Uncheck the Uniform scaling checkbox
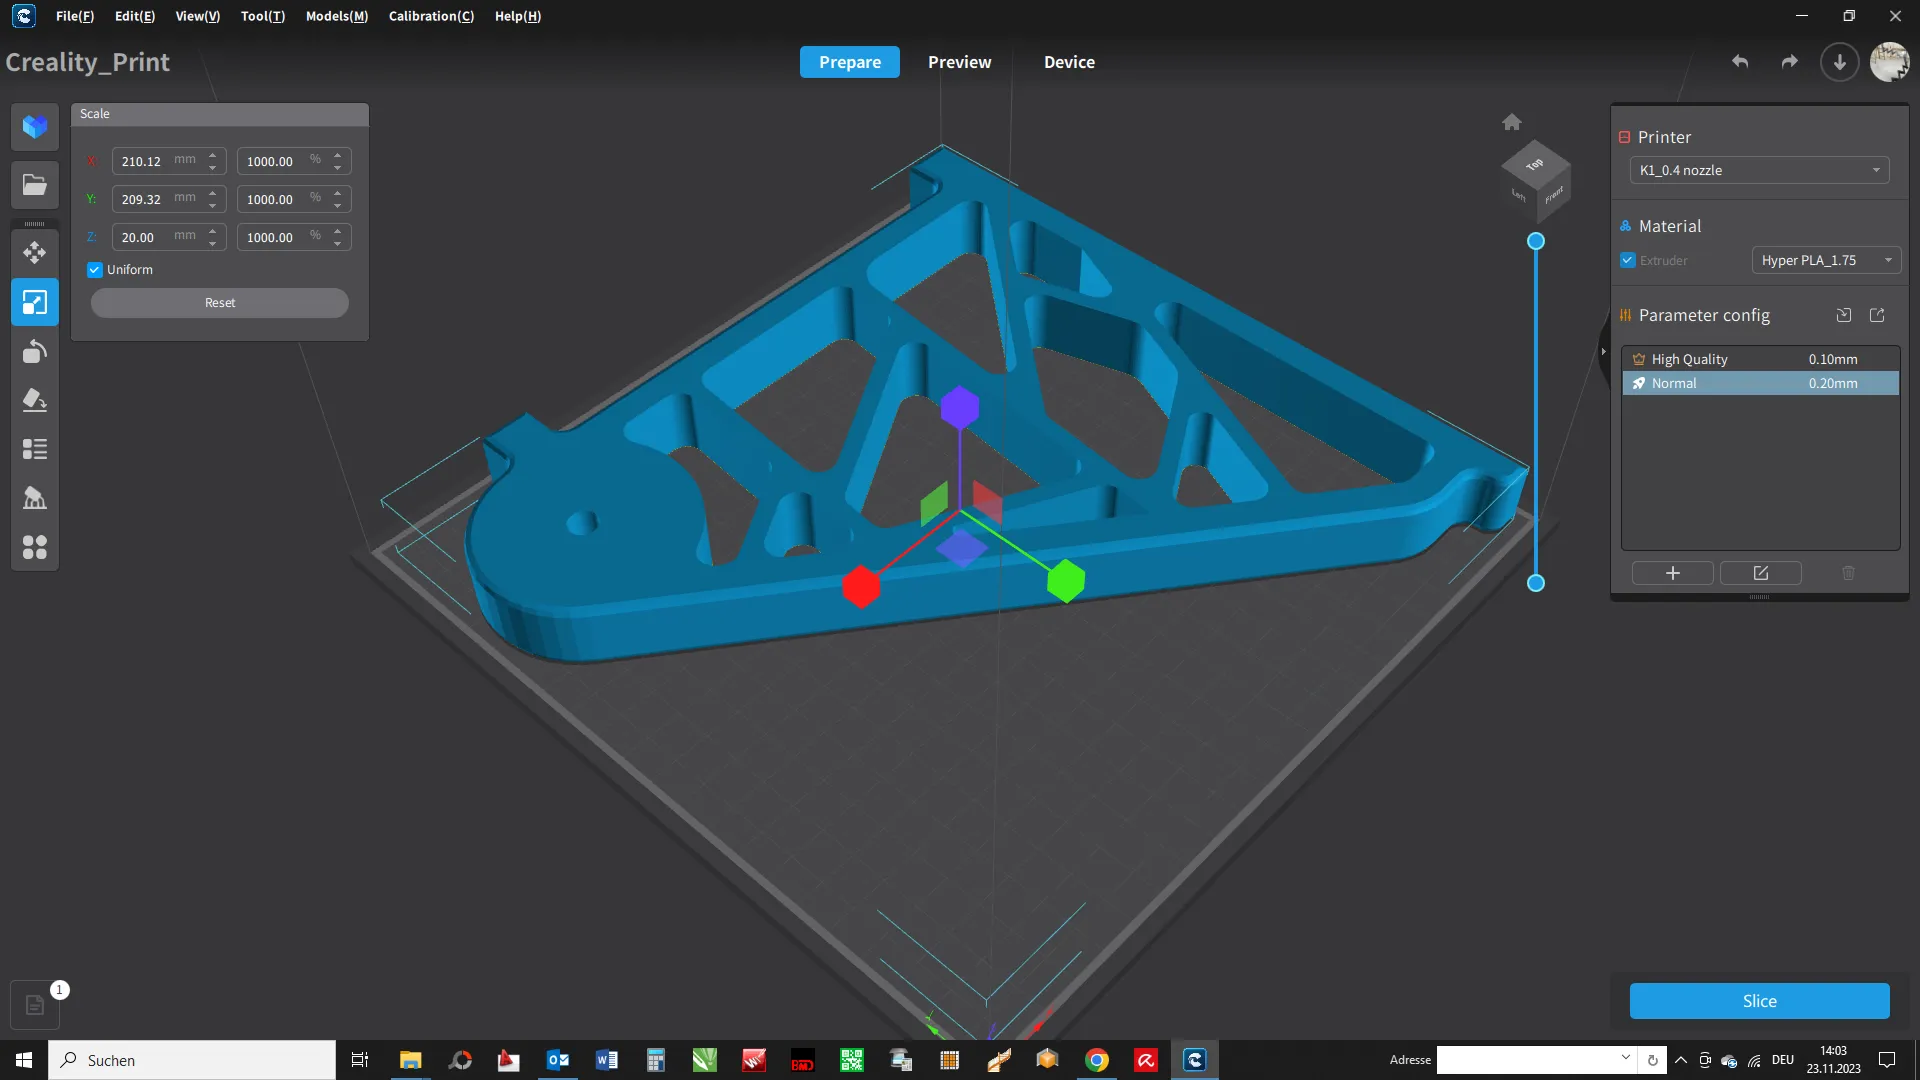 (x=95, y=270)
